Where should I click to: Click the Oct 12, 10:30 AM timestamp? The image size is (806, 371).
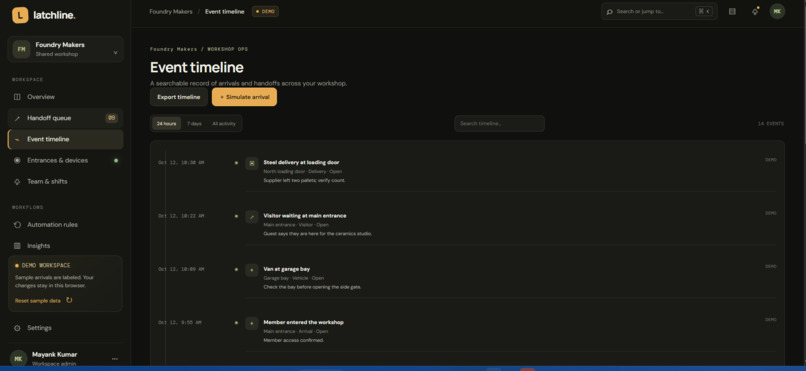181,162
